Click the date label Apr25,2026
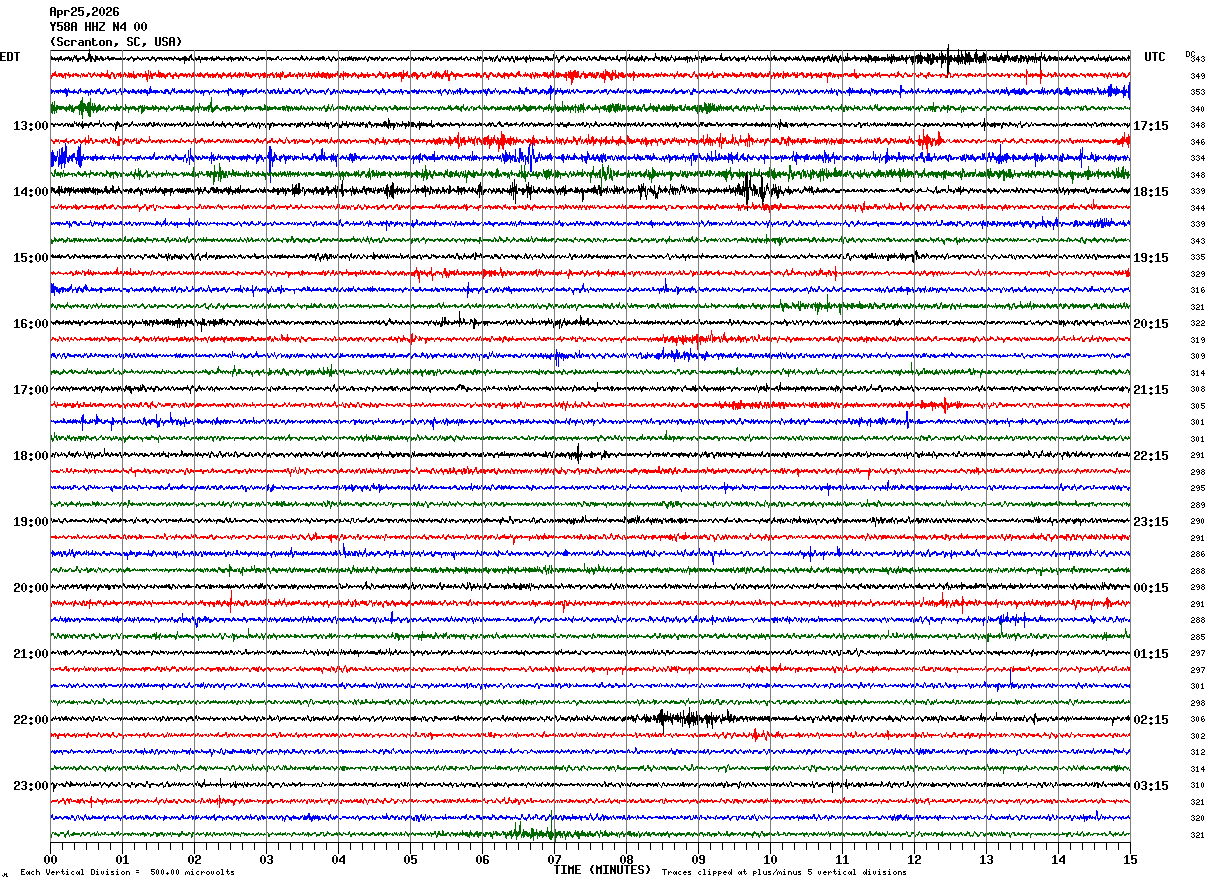Image resolution: width=1210 pixels, height=886 pixels. pos(84,12)
